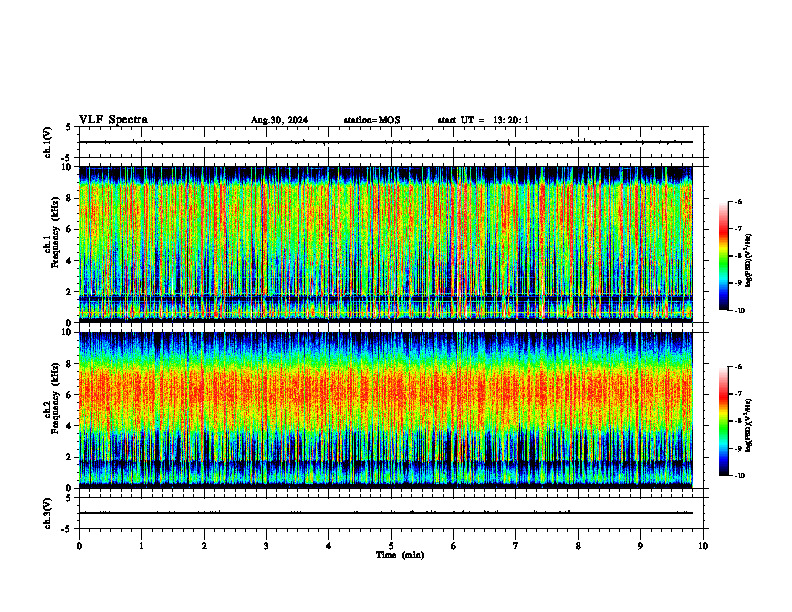792x612 pixels.
Task: Click the "start UT = 13:20:1" header text
Action: pos(483,120)
